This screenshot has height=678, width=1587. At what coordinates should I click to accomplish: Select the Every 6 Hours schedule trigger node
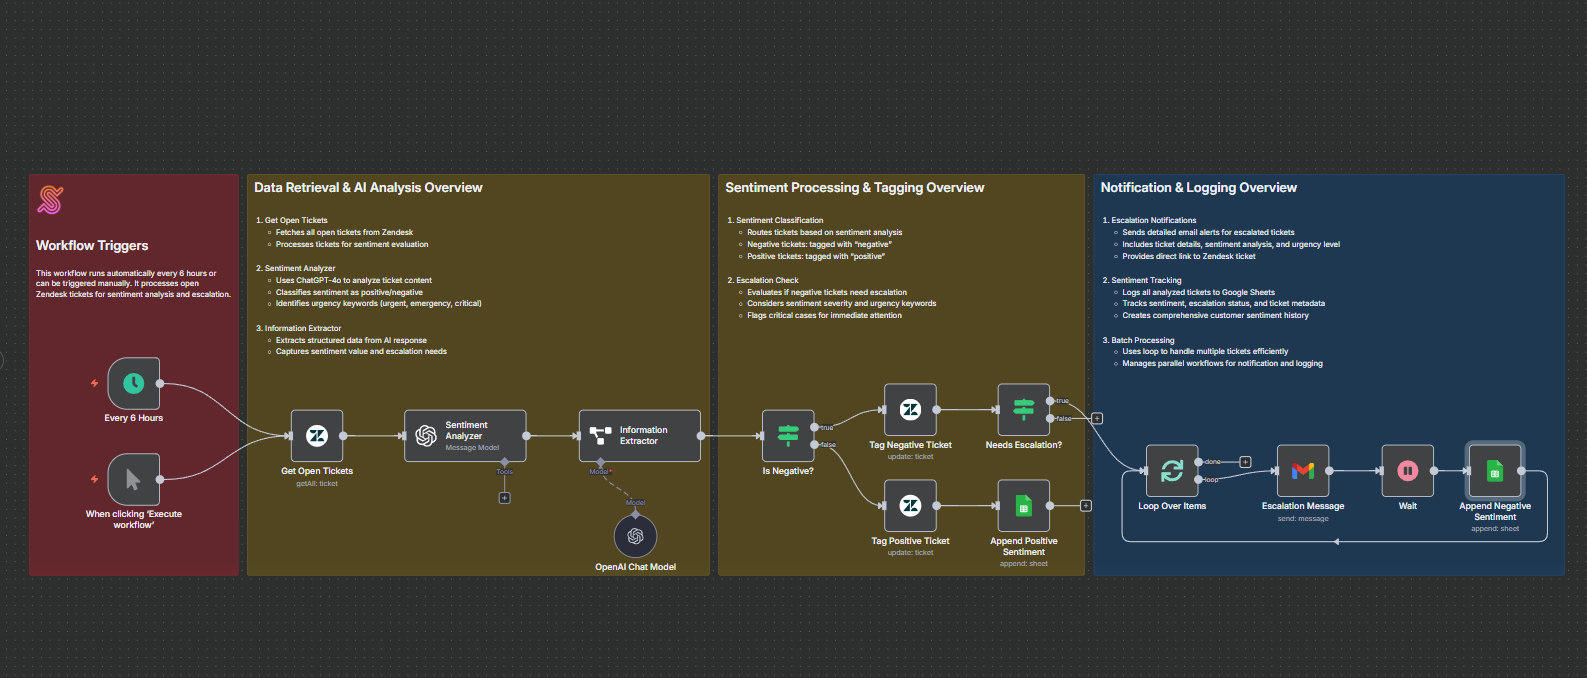coord(133,384)
